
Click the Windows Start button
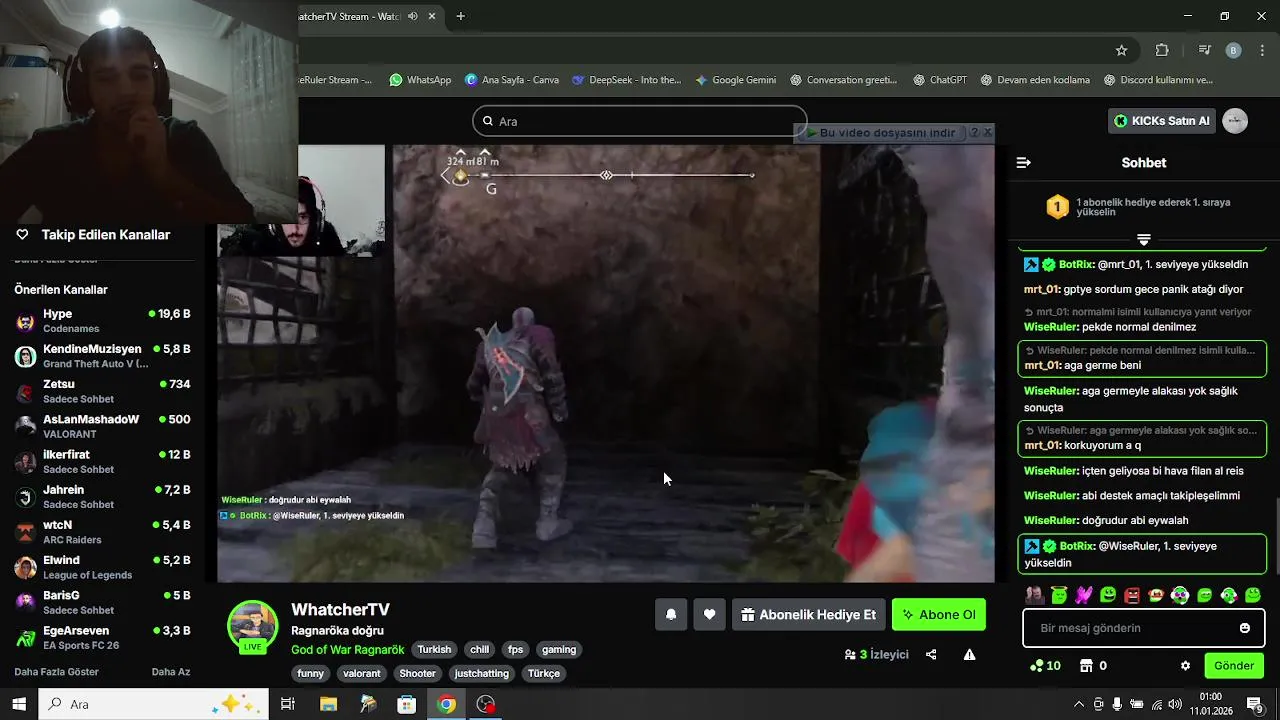click(x=19, y=704)
